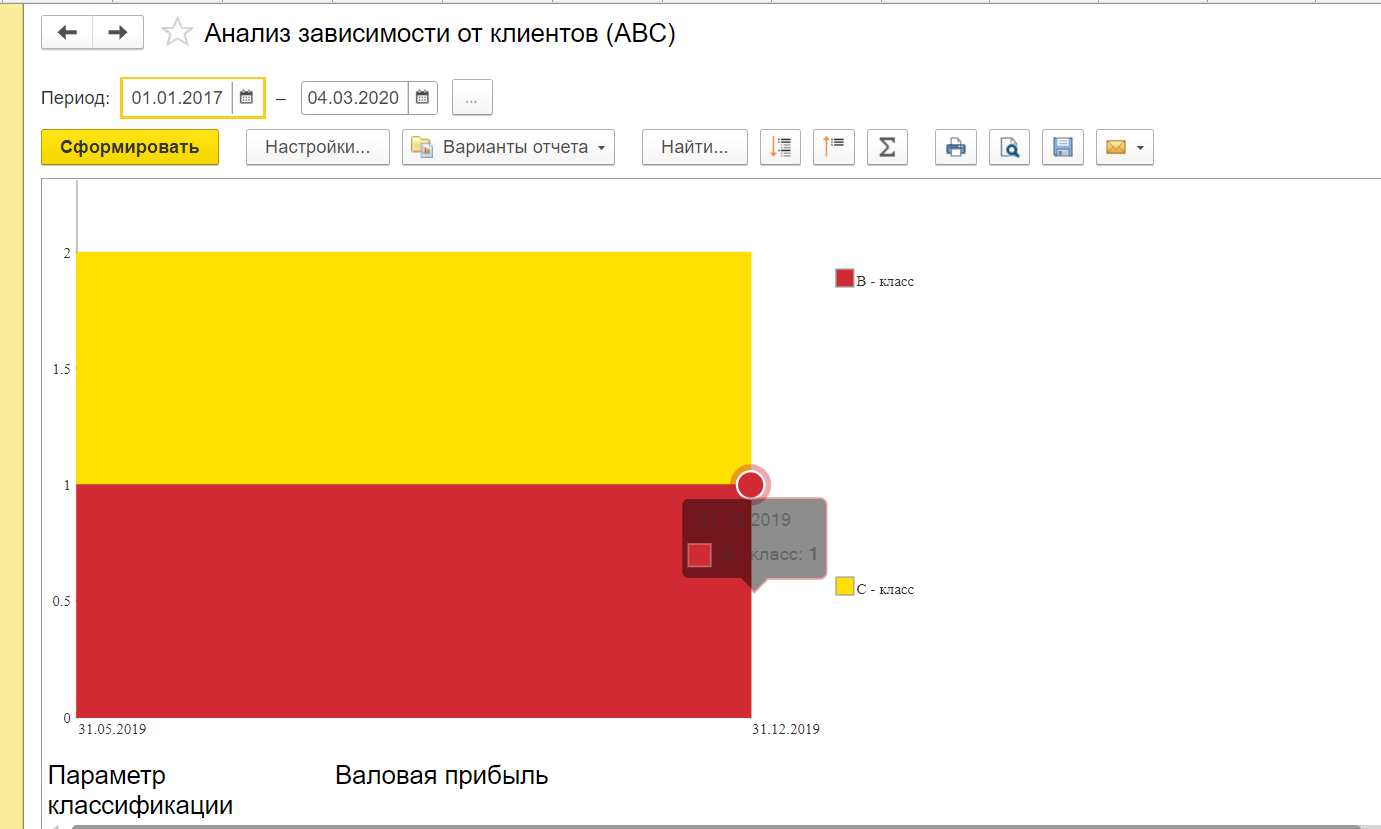1381x829 pixels.
Task: Click the Sigma sum icon
Action: click(886, 147)
